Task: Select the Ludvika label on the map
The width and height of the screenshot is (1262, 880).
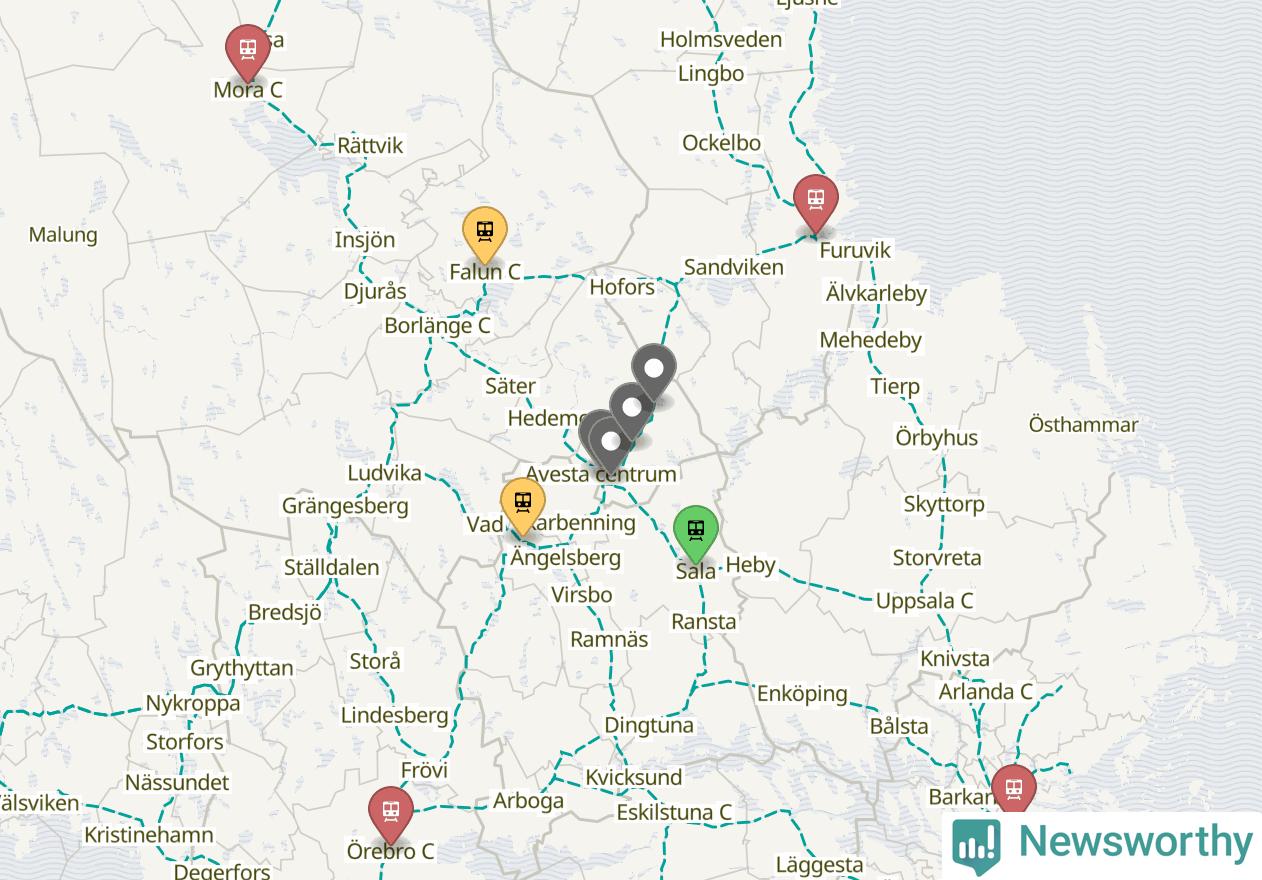Action: (384, 473)
